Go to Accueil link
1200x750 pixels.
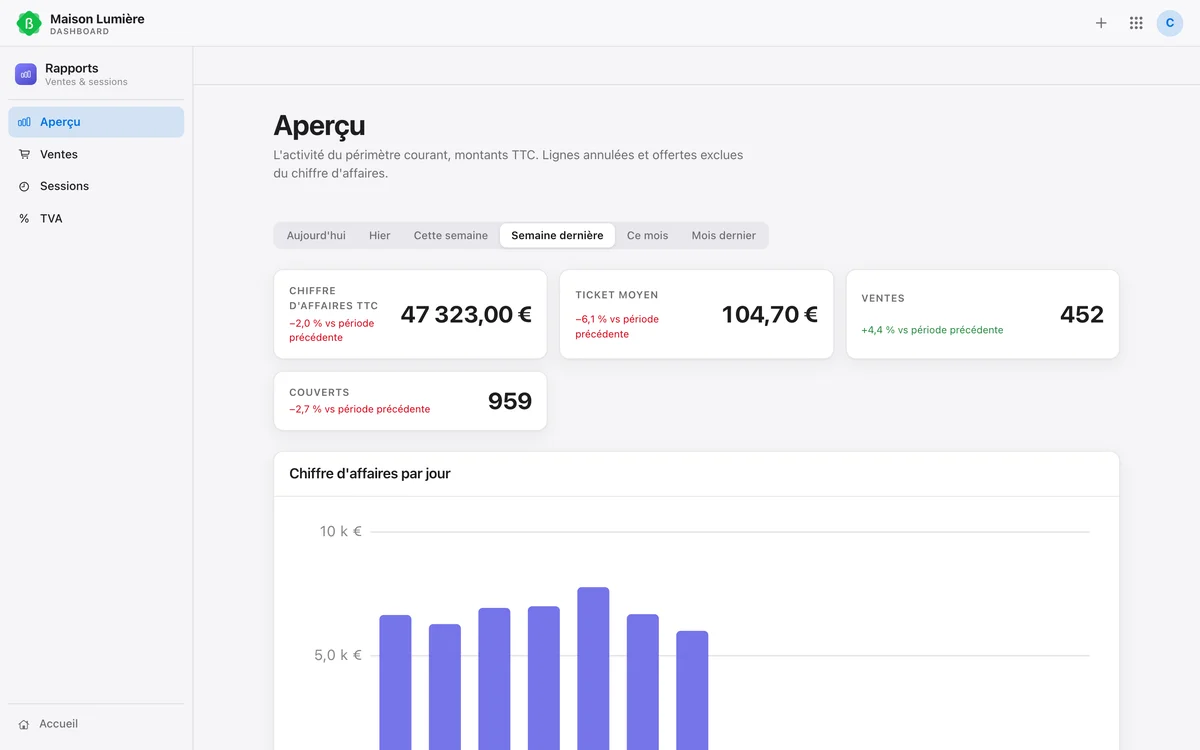(x=96, y=724)
